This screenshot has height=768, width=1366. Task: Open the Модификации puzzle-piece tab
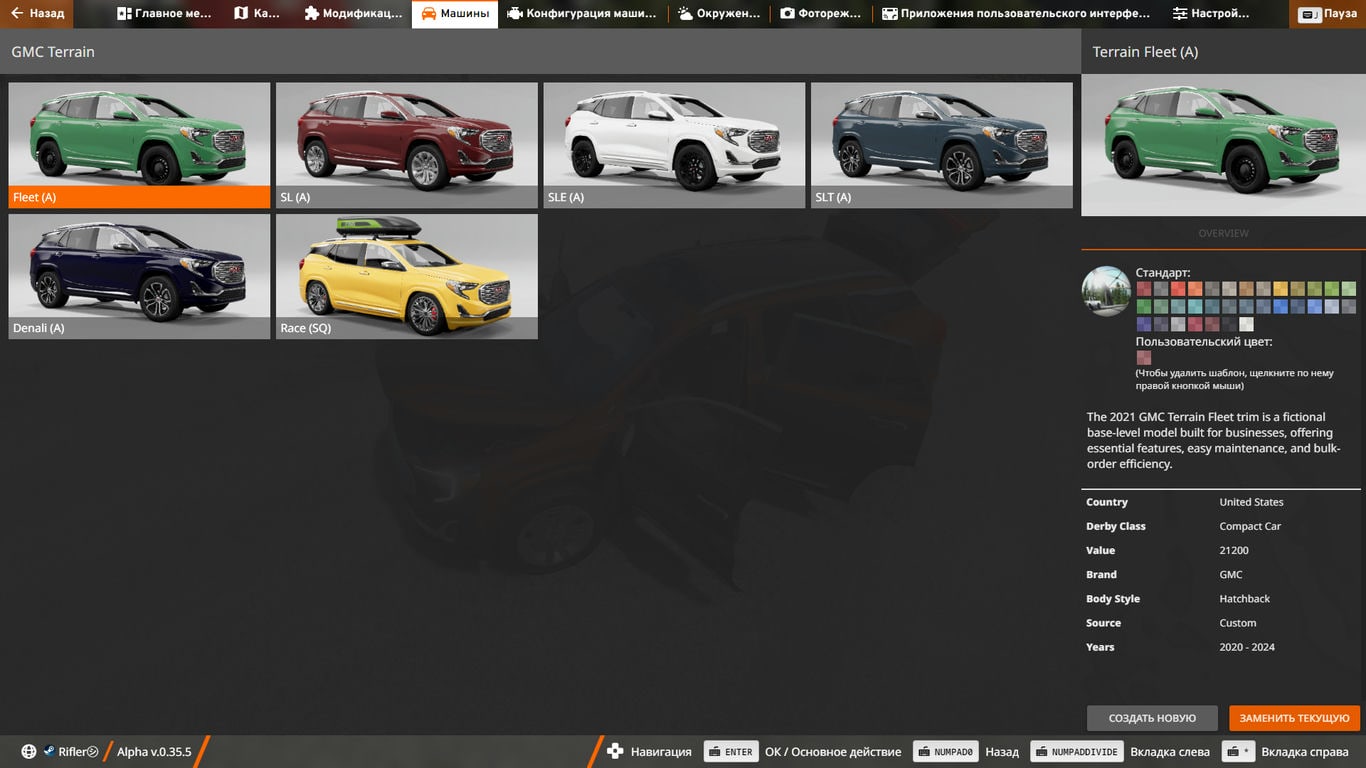[353, 14]
